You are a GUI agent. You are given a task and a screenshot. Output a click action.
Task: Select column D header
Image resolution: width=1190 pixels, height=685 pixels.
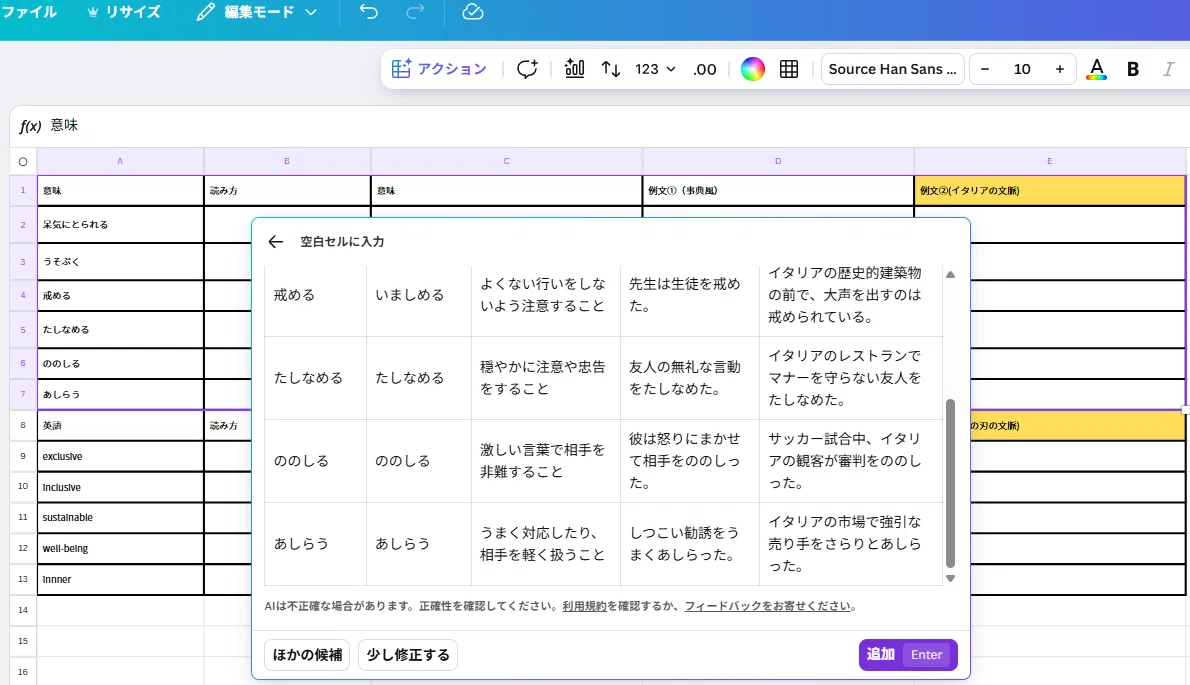[778, 162]
